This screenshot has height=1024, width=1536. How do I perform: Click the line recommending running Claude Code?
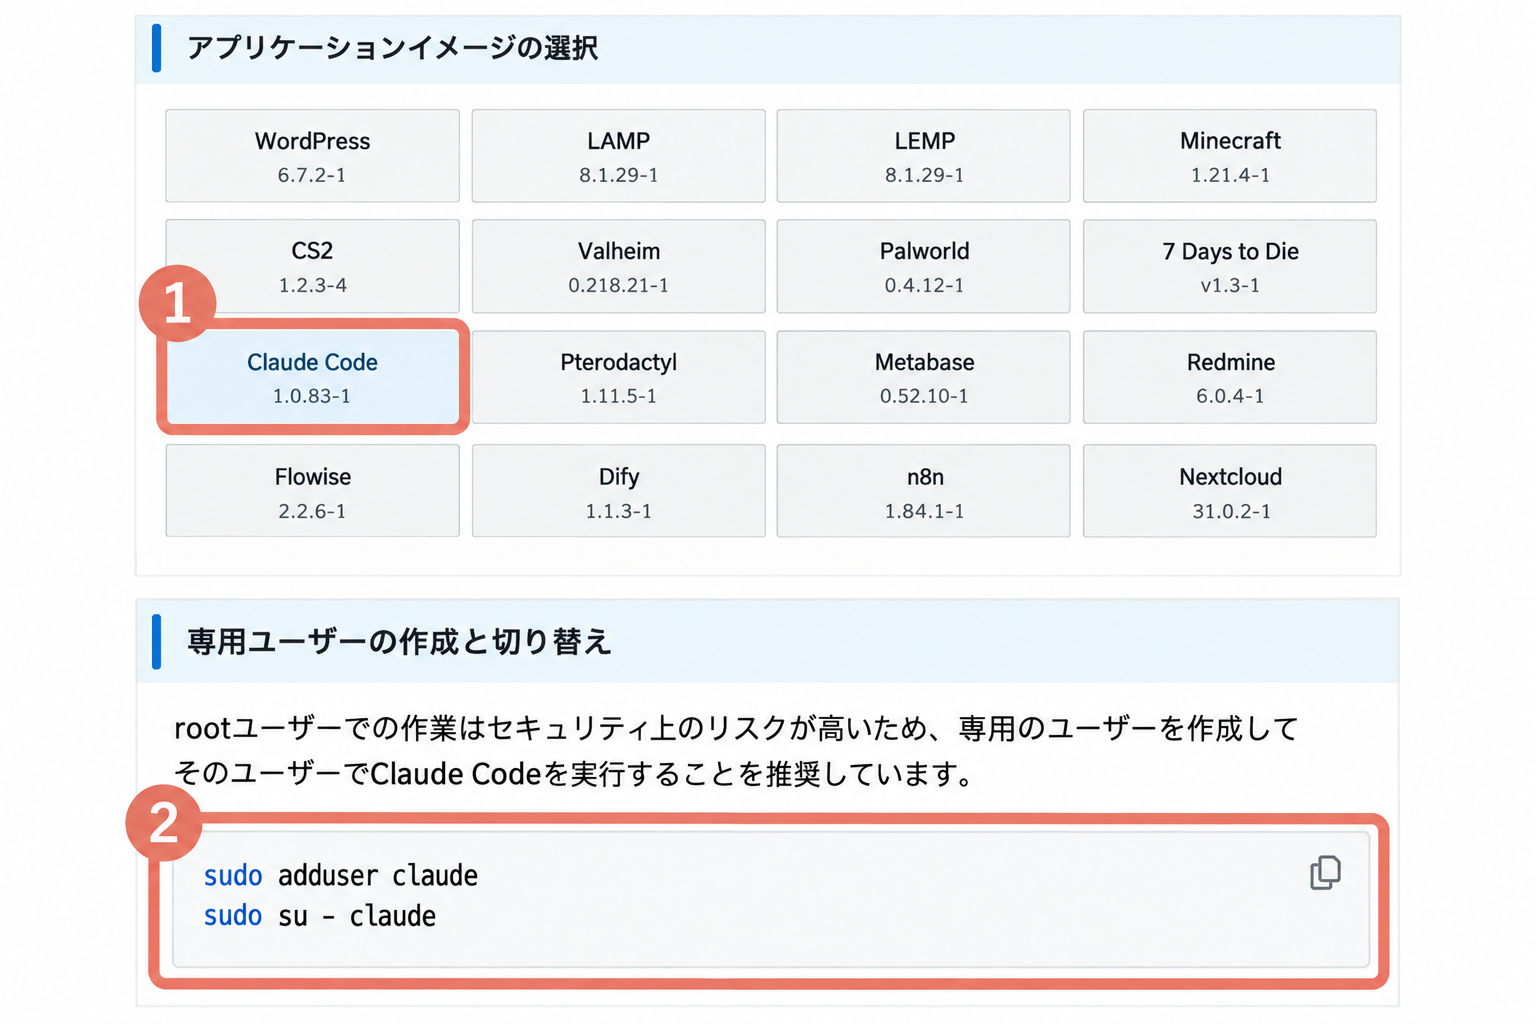pos(575,774)
